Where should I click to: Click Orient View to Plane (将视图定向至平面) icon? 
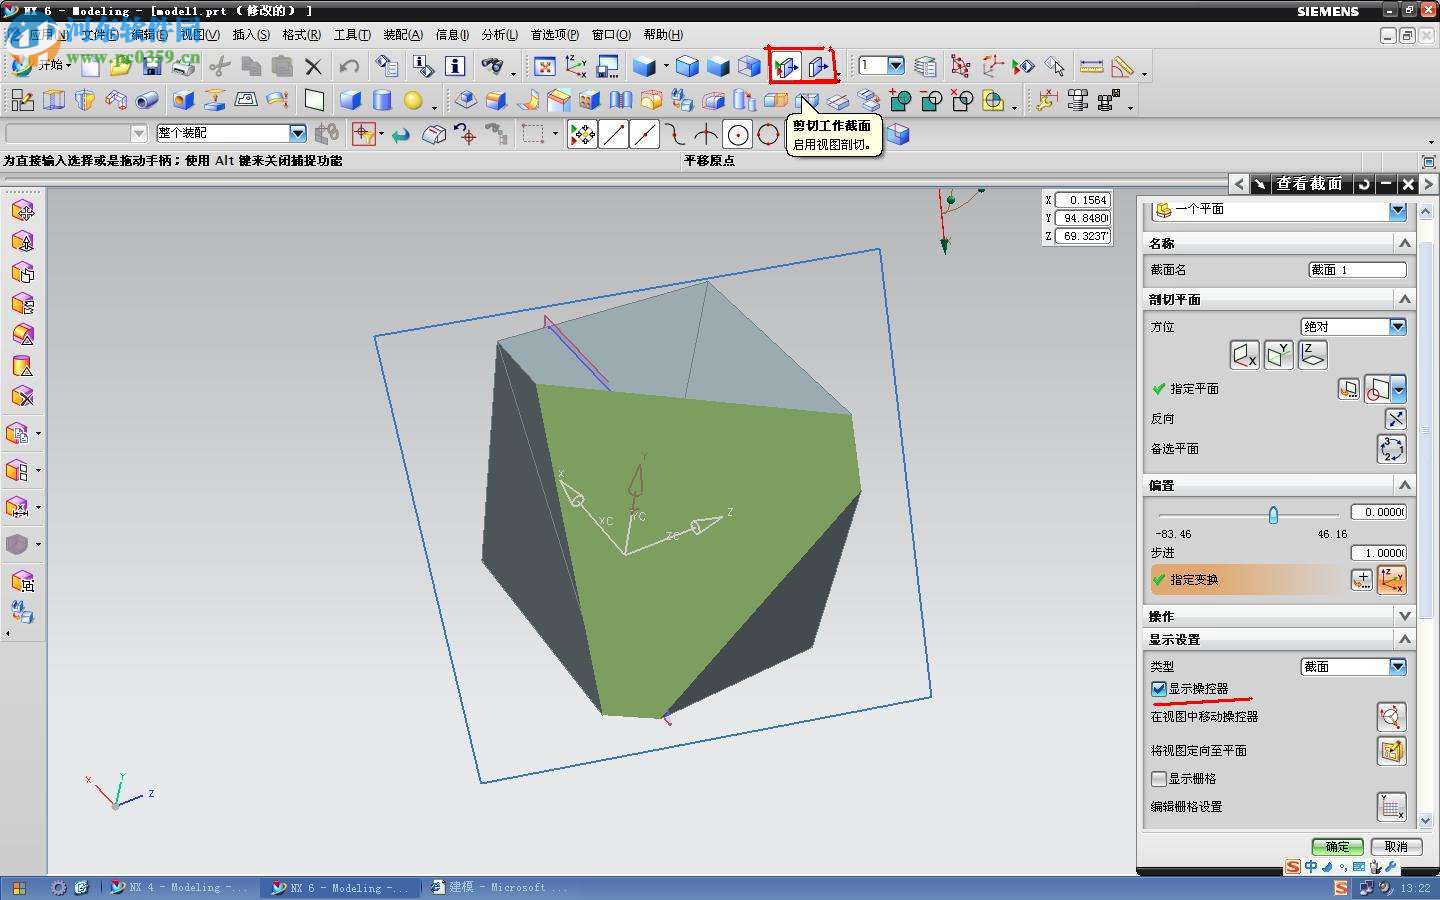(x=1391, y=751)
